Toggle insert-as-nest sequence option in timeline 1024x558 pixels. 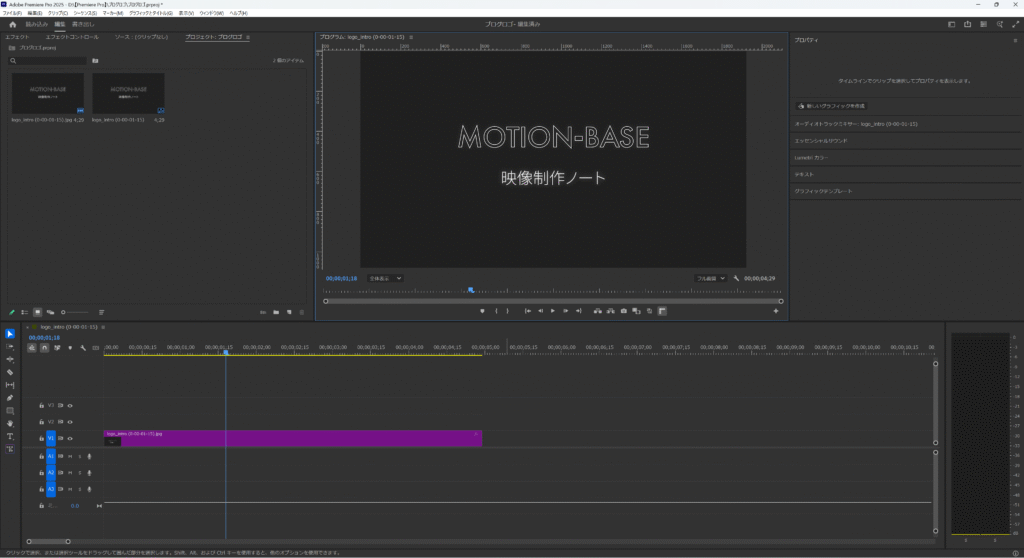(x=31, y=348)
